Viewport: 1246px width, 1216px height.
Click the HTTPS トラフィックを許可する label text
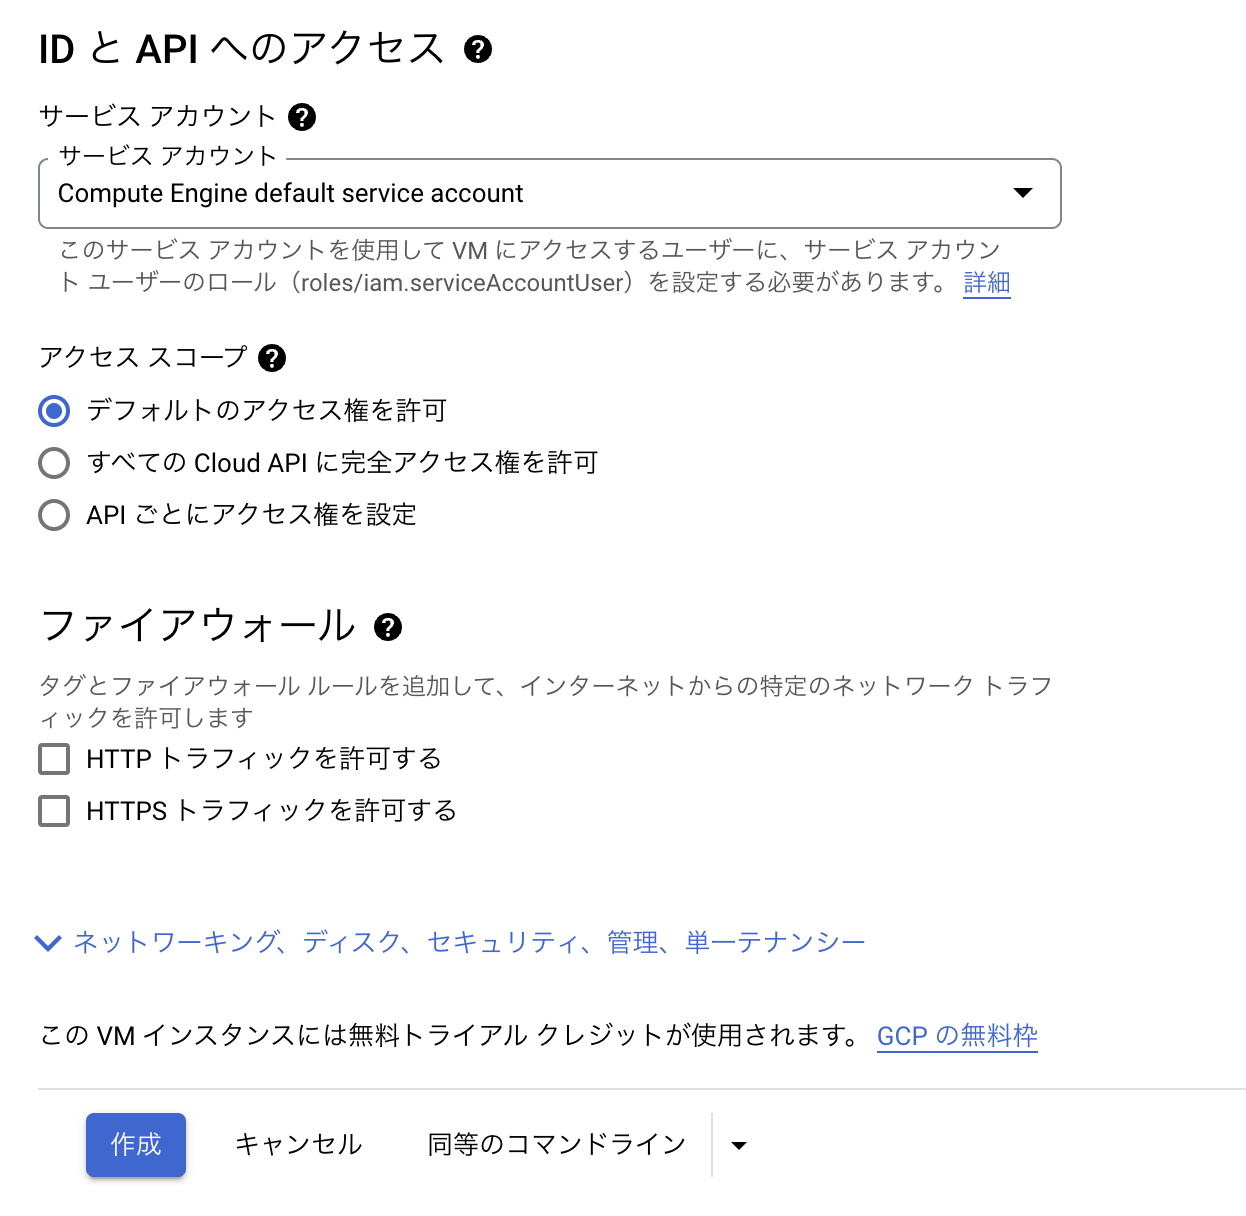pos(272,811)
